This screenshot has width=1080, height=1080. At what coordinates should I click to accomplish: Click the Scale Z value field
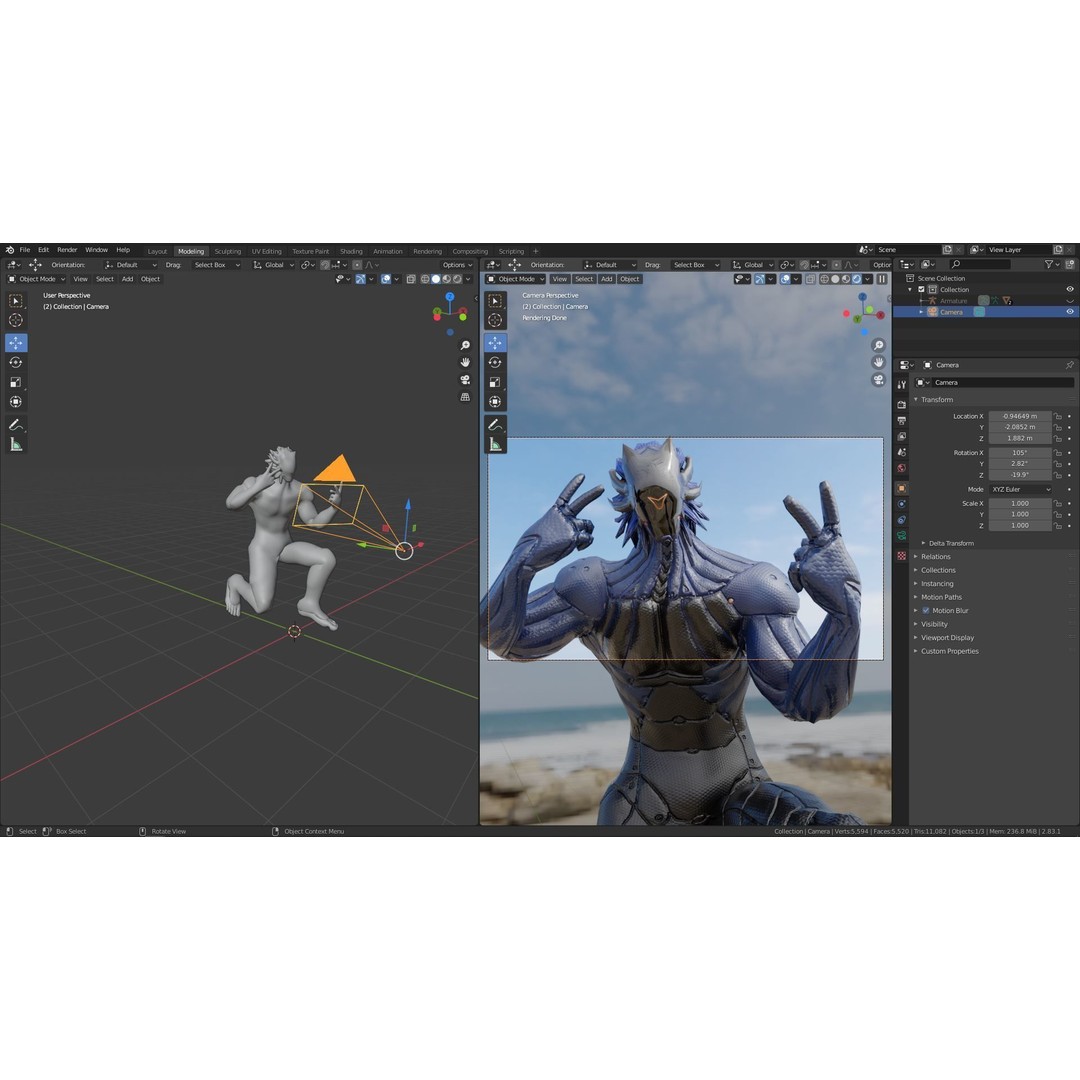click(x=1020, y=526)
